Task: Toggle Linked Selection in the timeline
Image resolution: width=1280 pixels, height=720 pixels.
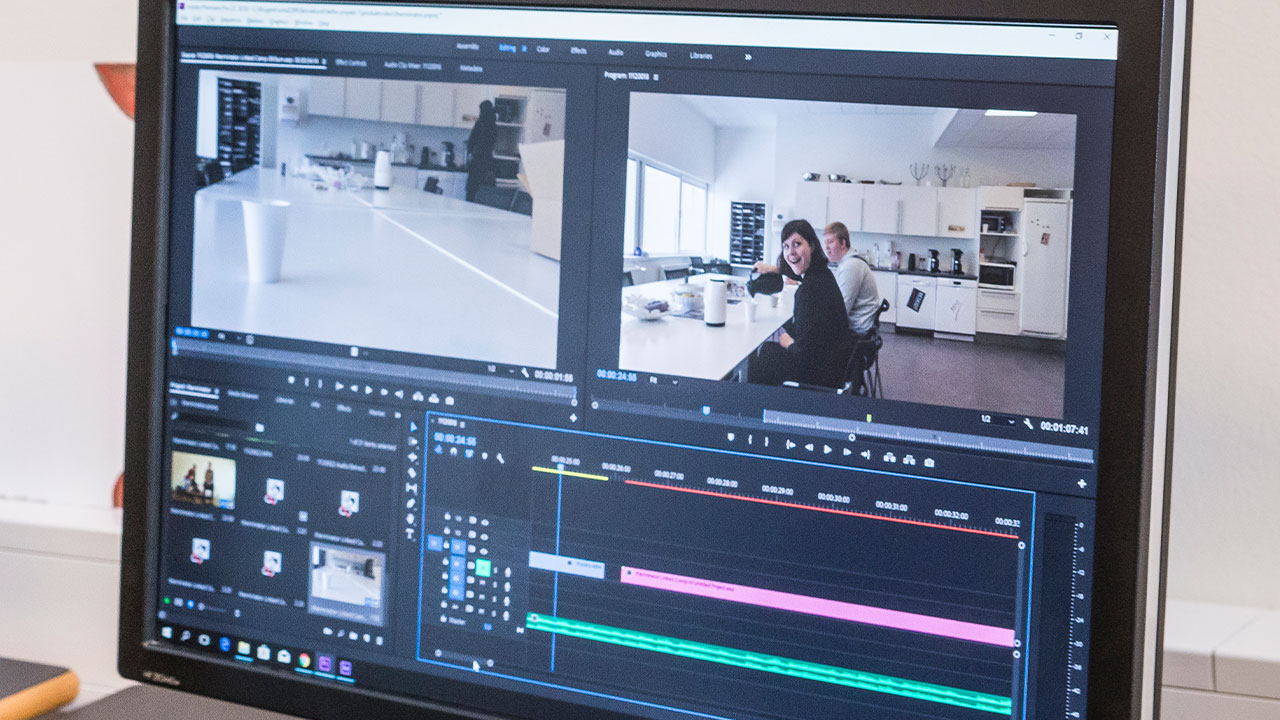Action: 469,453
